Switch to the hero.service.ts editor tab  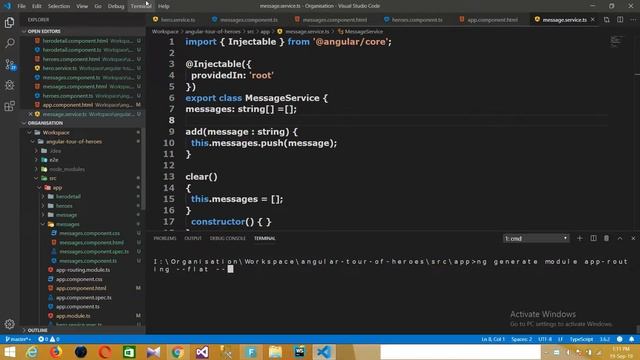pyautogui.click(x=174, y=20)
